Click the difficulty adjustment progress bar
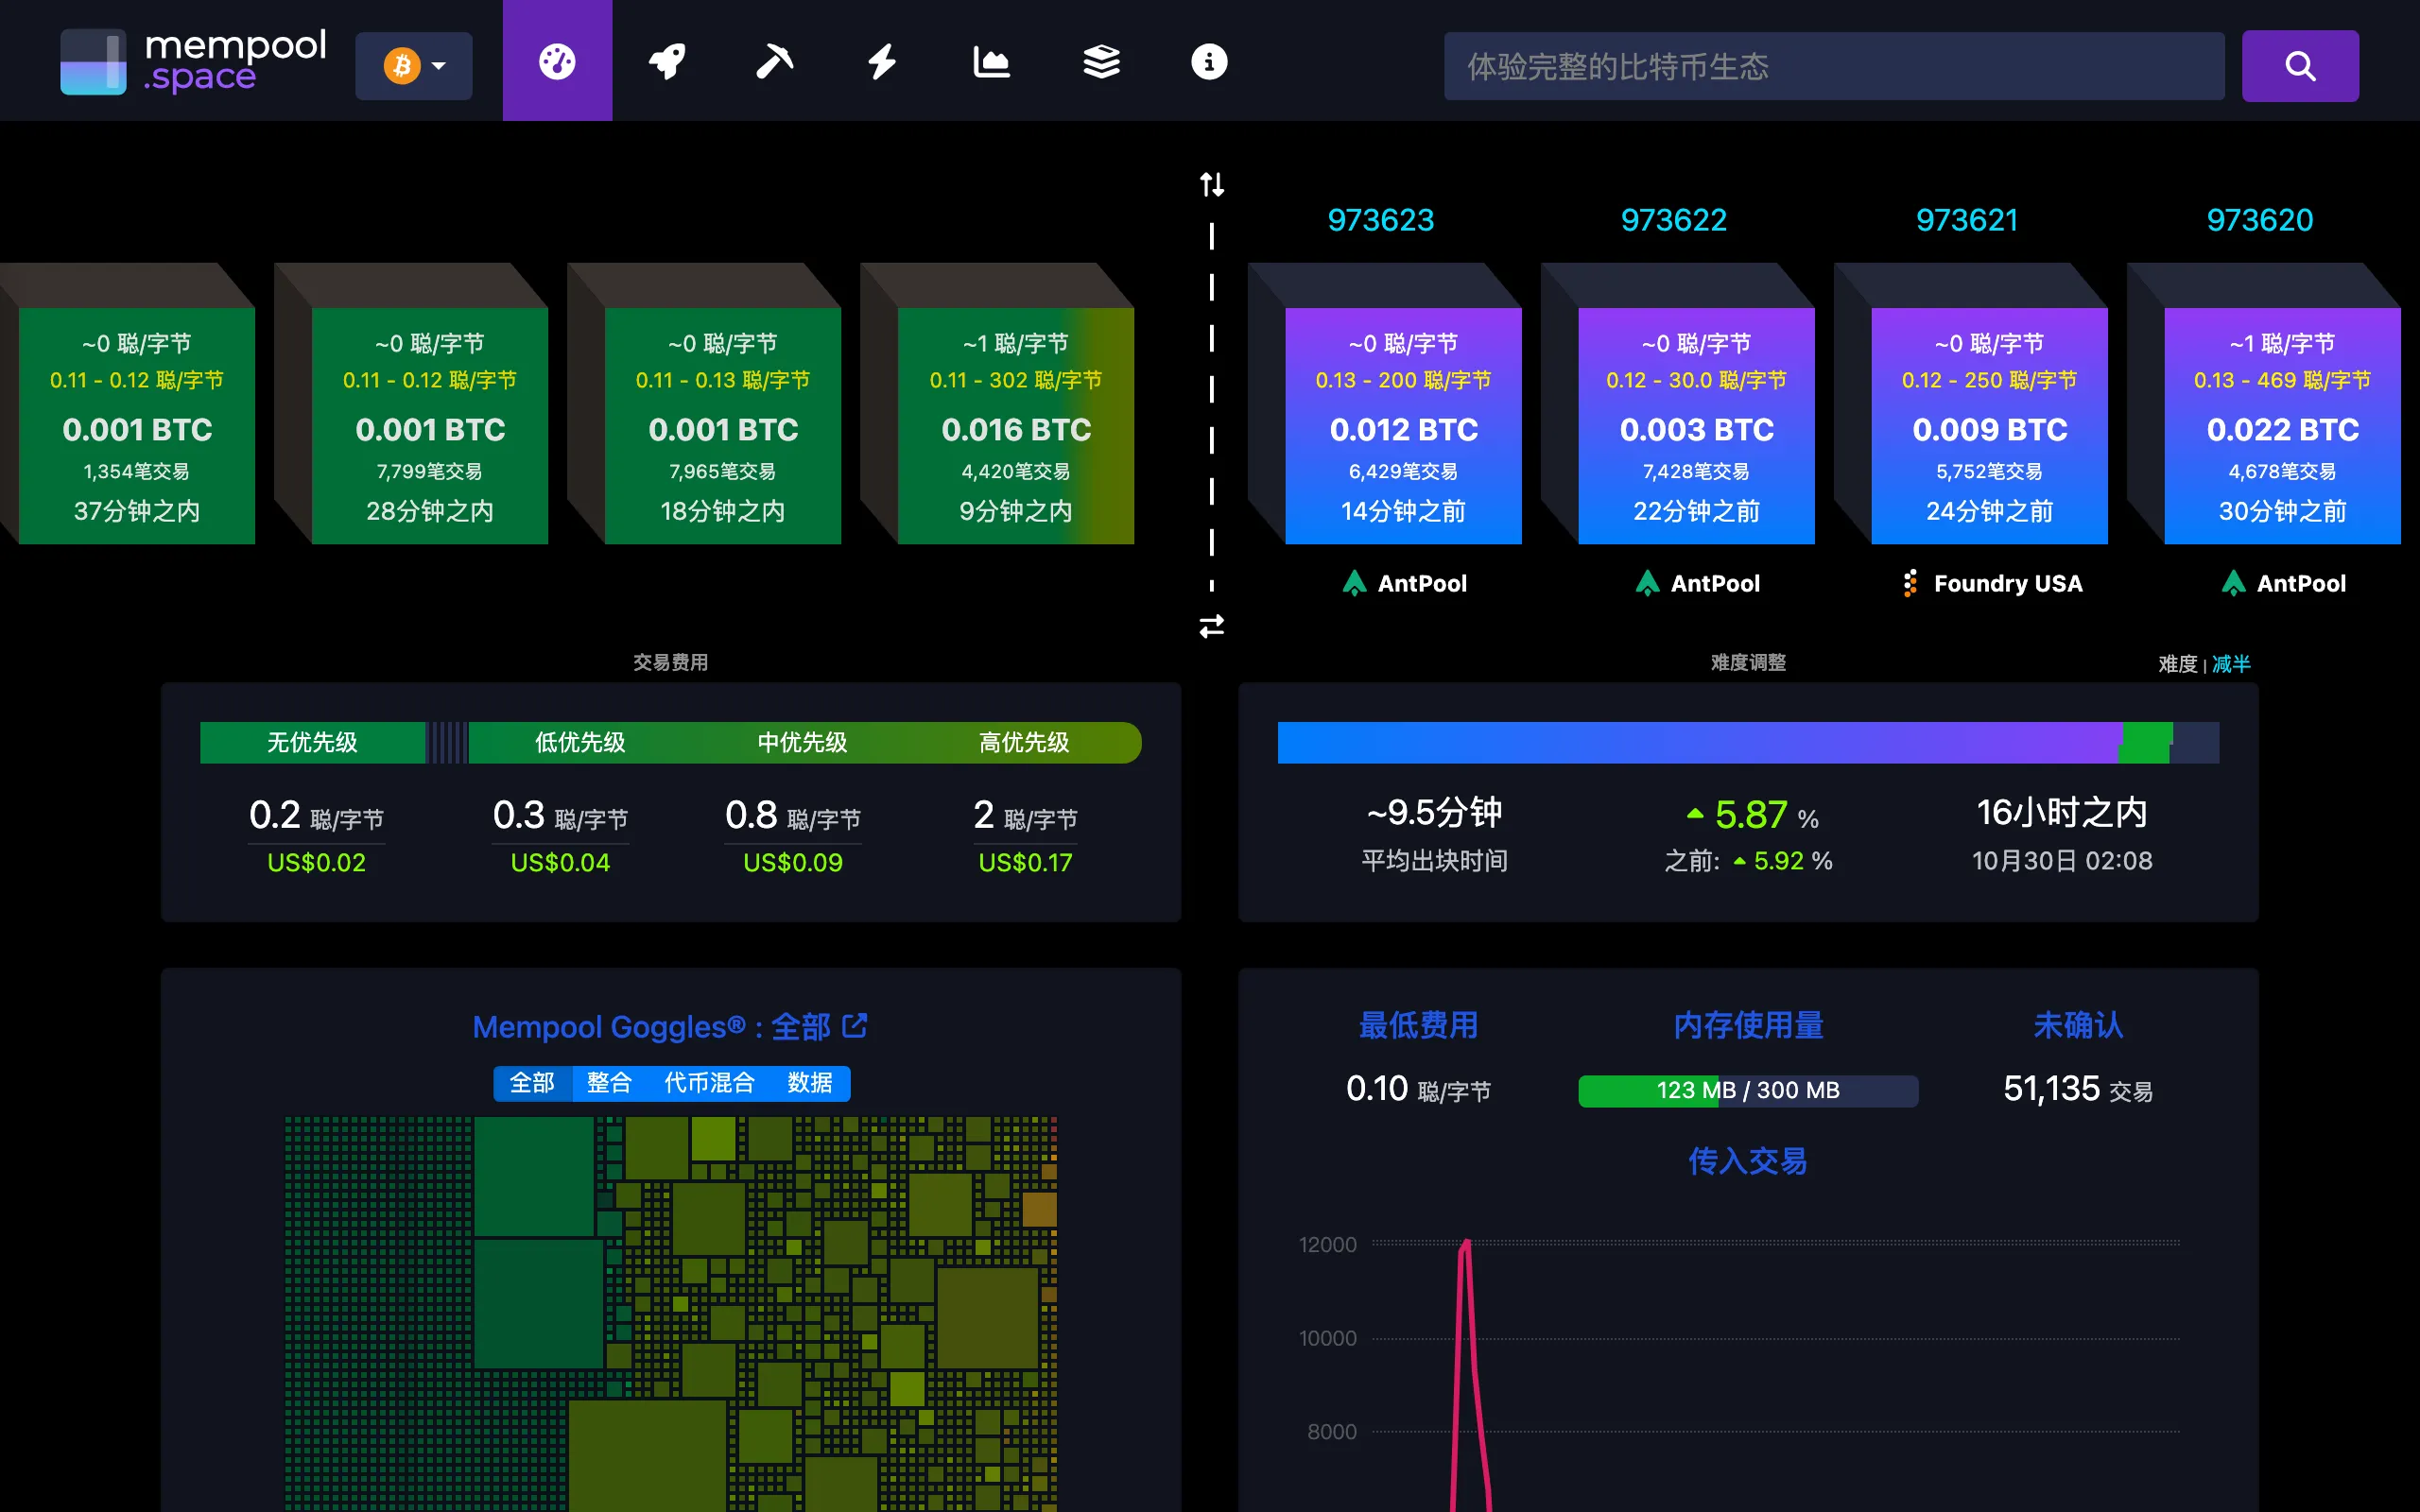Screen dimensions: 2420x1512 click(x=1748, y=742)
